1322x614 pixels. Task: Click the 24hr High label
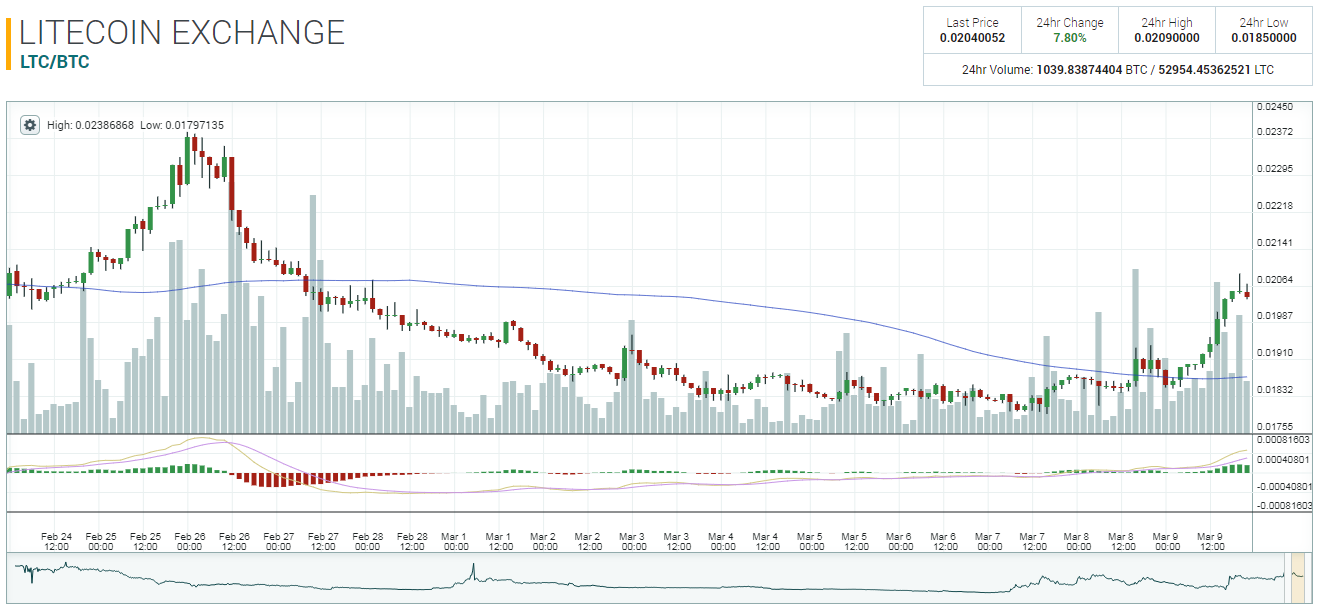click(1167, 23)
